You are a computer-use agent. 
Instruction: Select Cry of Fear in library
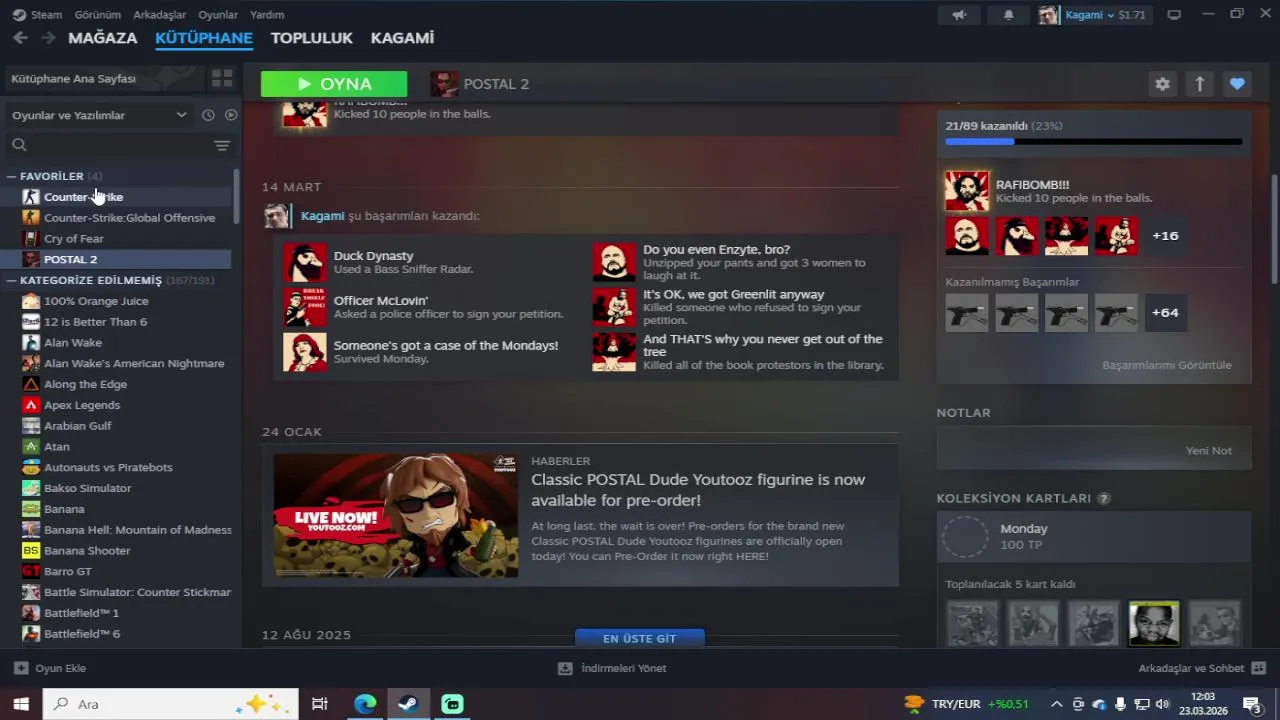point(74,239)
